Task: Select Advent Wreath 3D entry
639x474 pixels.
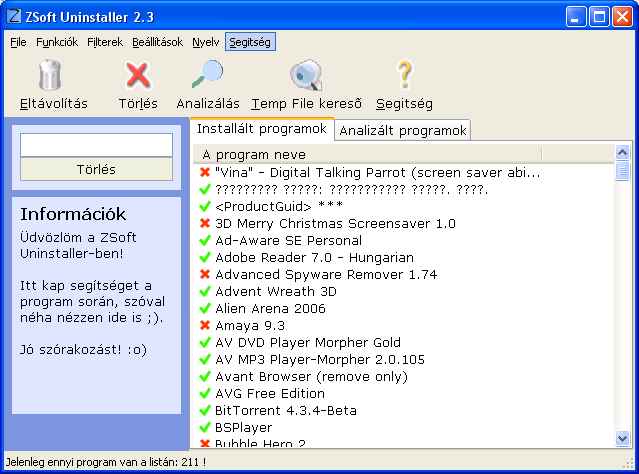Action: click(276, 291)
